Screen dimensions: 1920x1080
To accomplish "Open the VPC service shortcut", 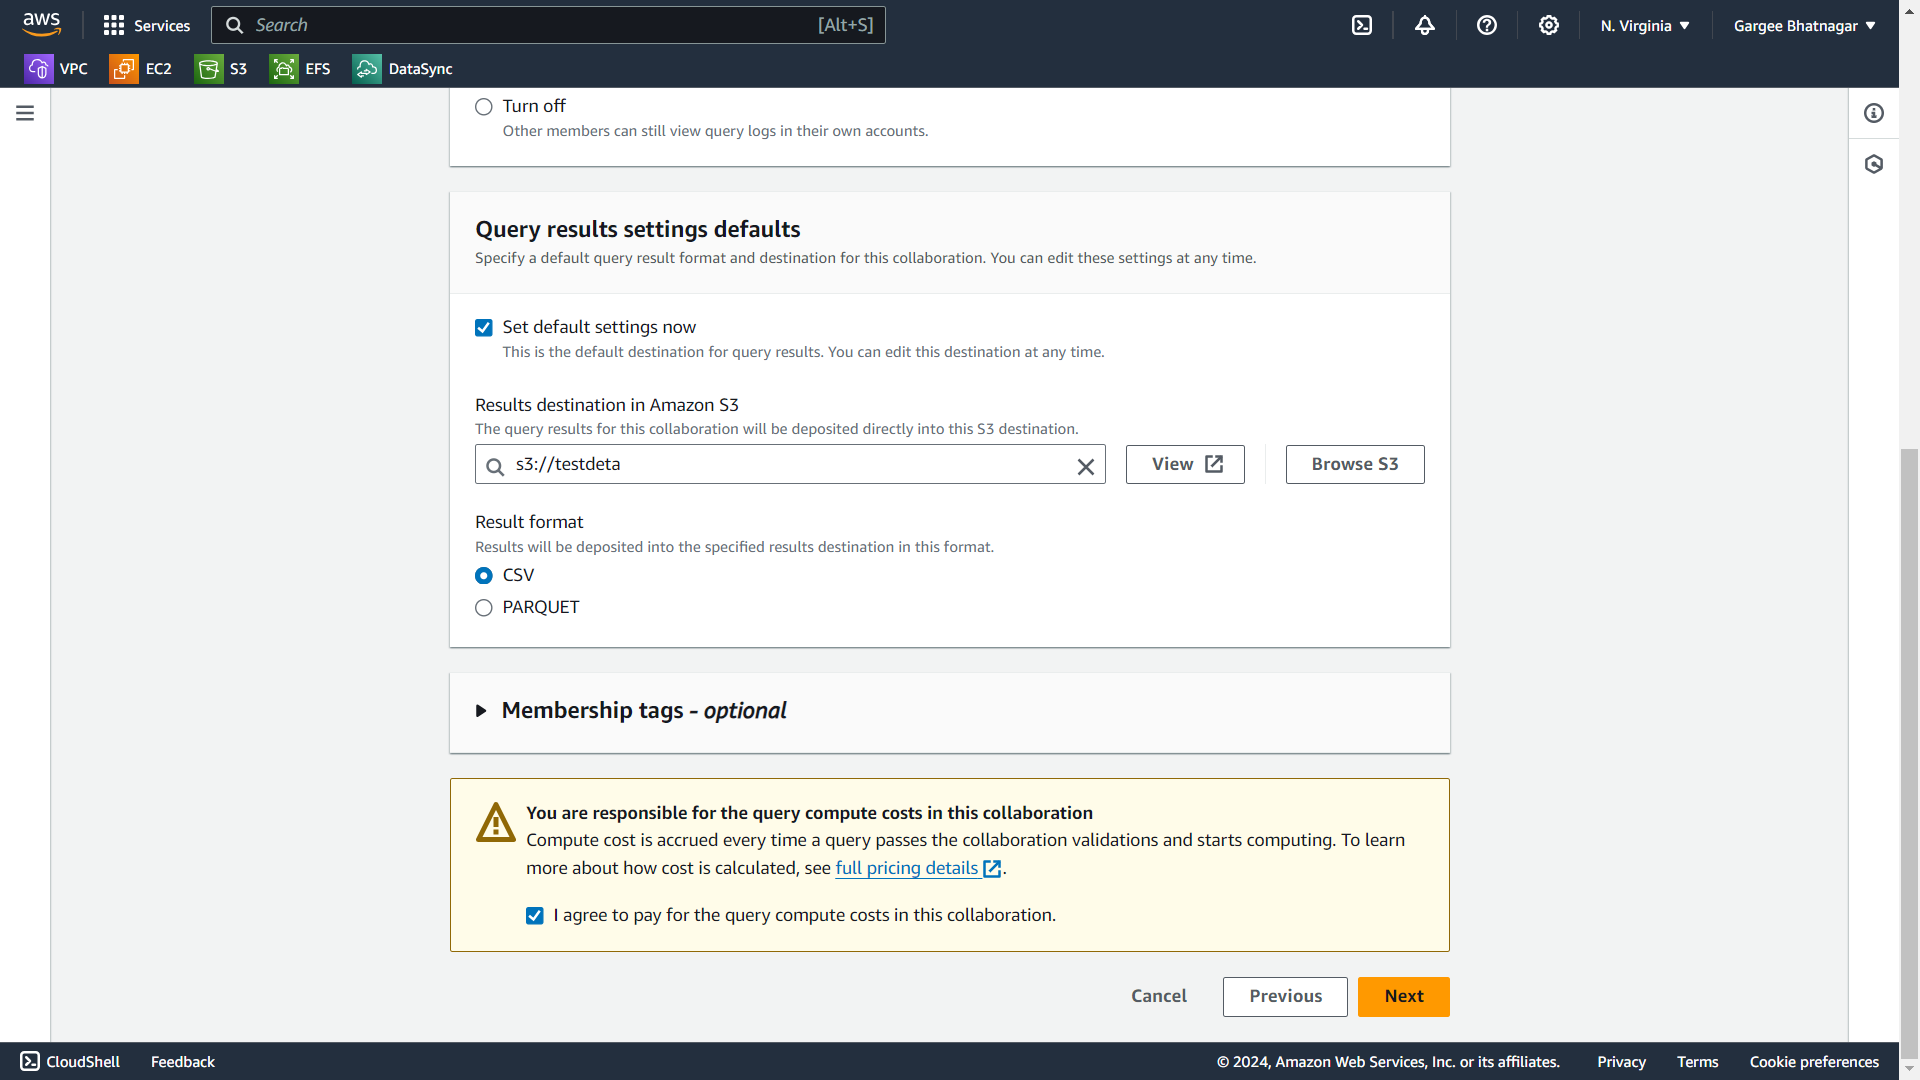I will click(57, 69).
